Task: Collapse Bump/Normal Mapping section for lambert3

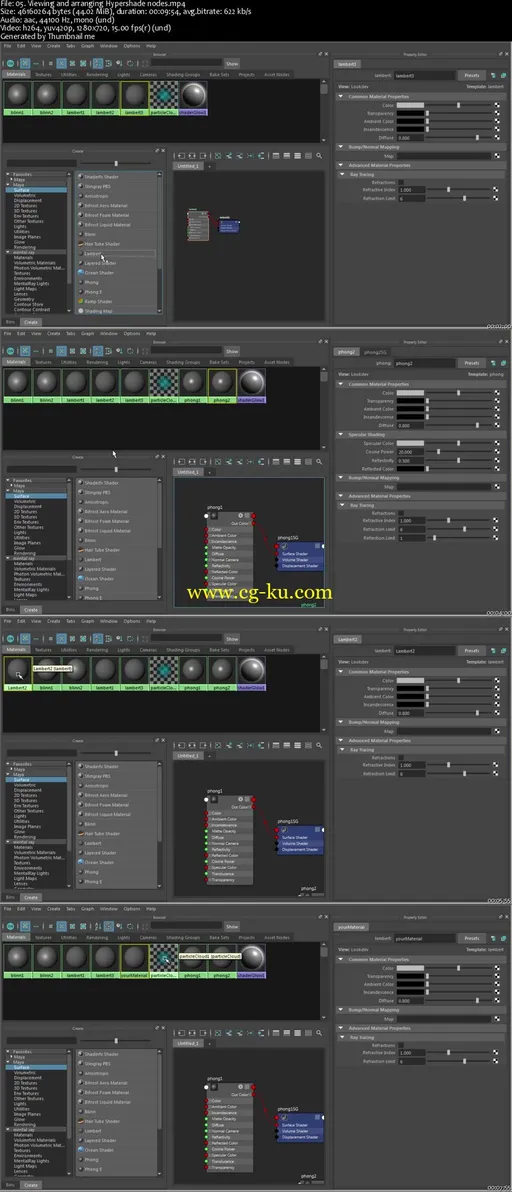Action: point(341,147)
